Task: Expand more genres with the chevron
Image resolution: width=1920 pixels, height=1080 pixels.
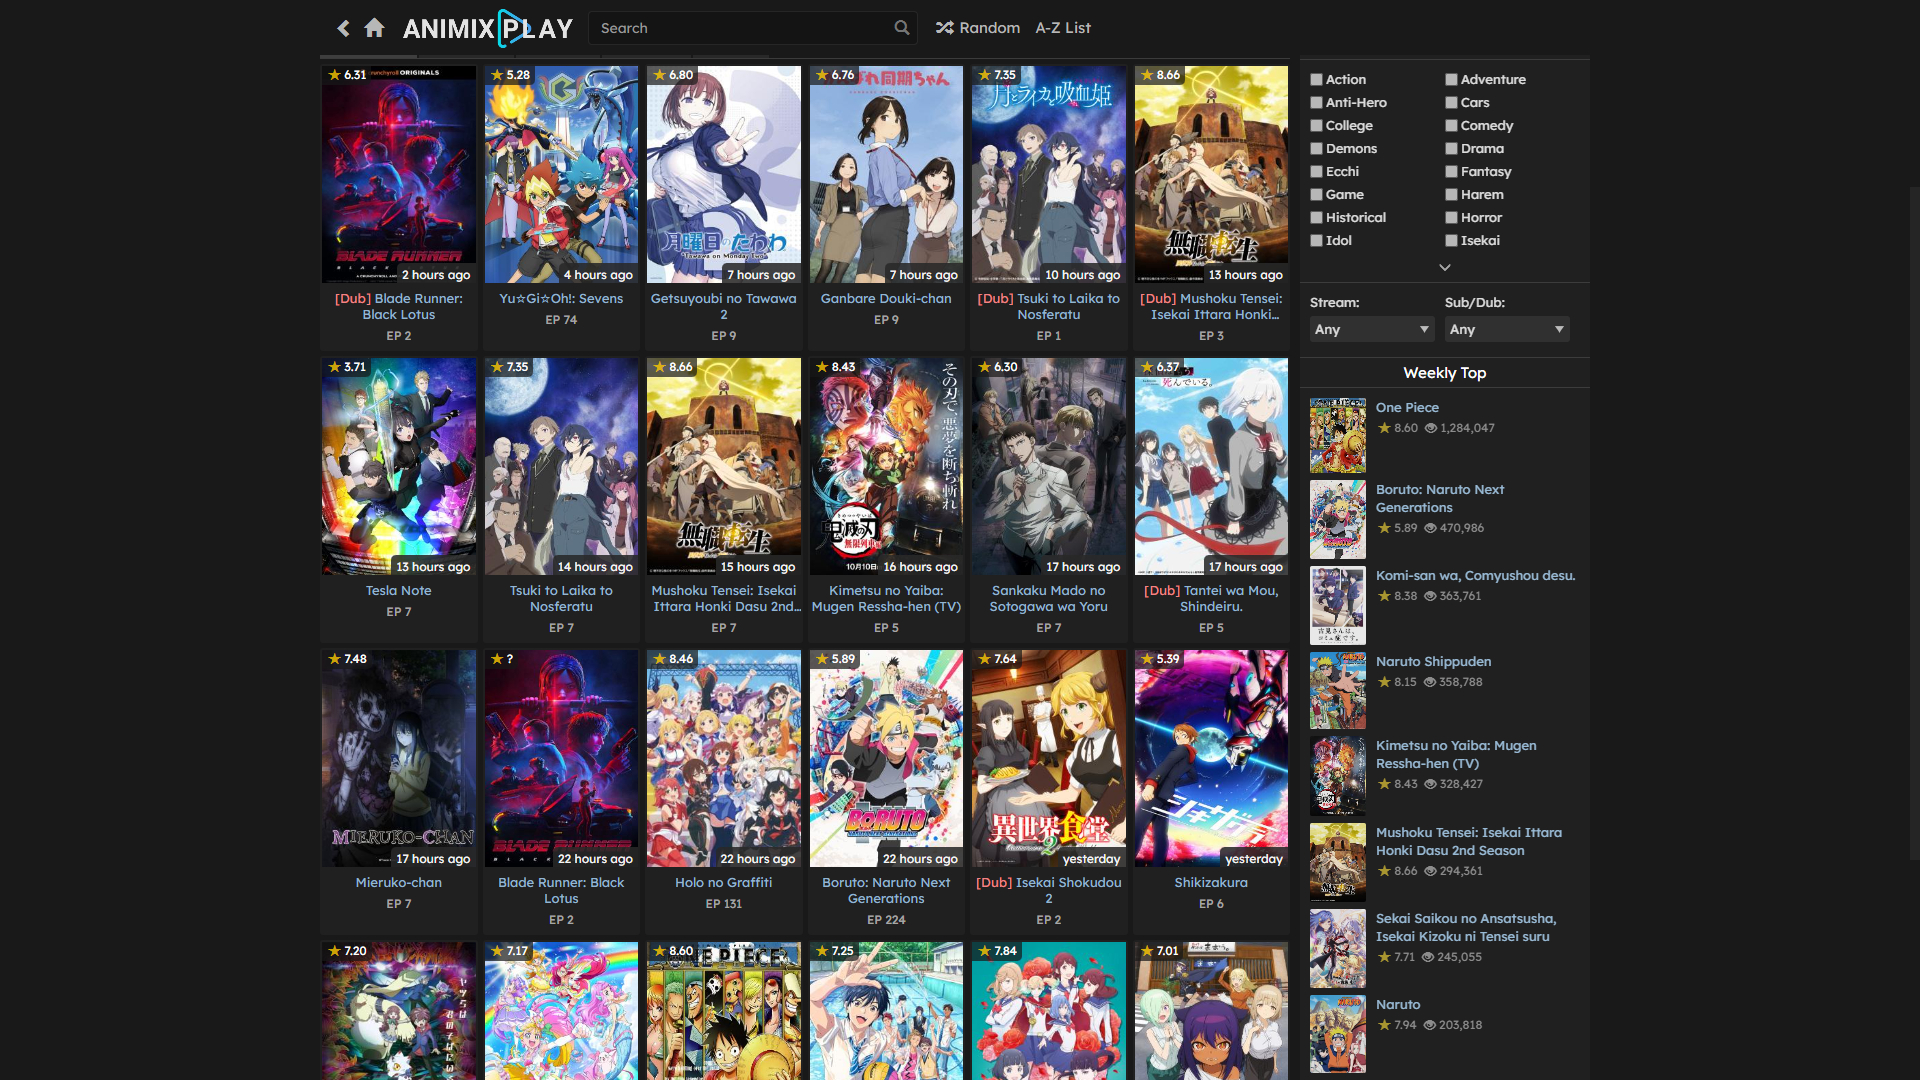Action: (1444, 267)
